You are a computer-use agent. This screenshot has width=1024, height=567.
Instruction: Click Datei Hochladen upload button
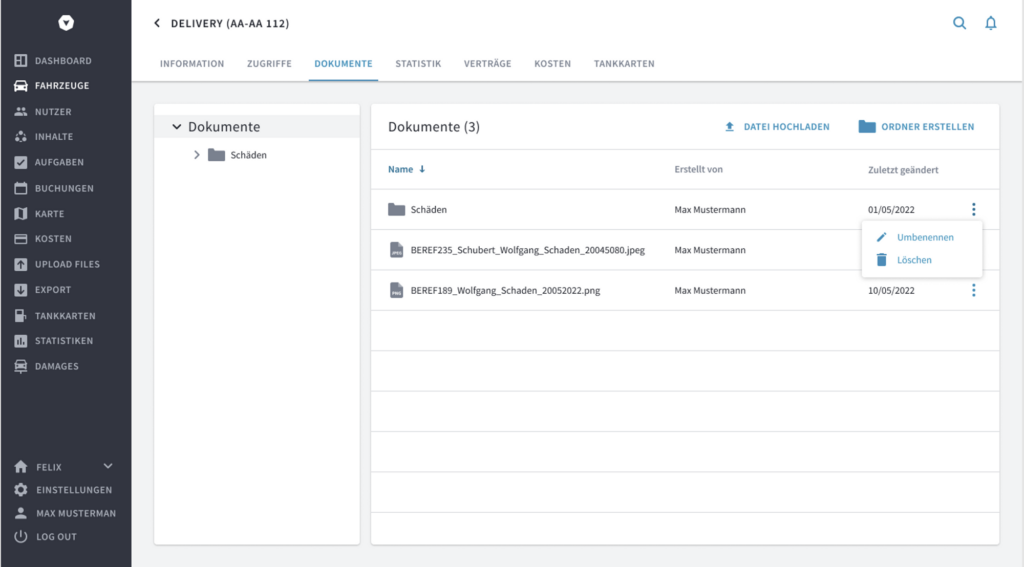[777, 127]
